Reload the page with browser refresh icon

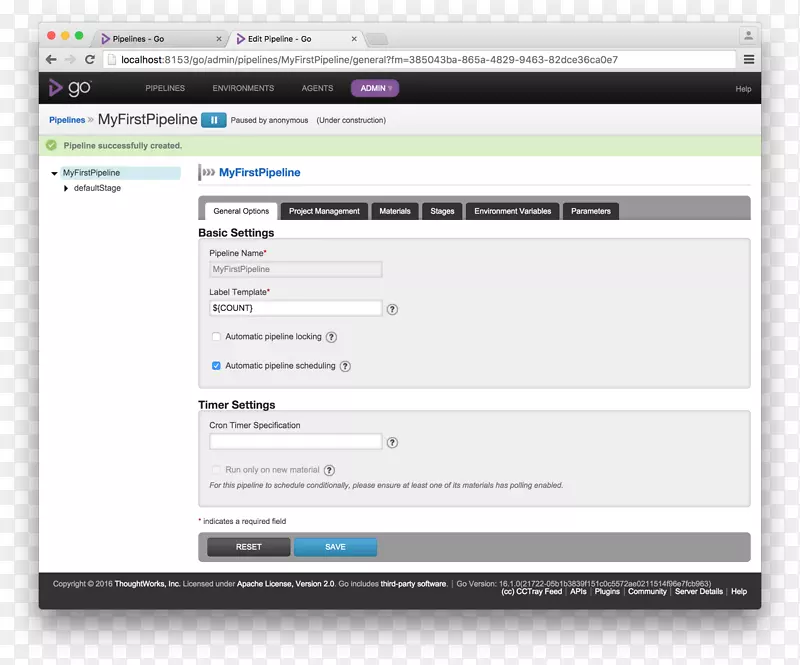(90, 60)
